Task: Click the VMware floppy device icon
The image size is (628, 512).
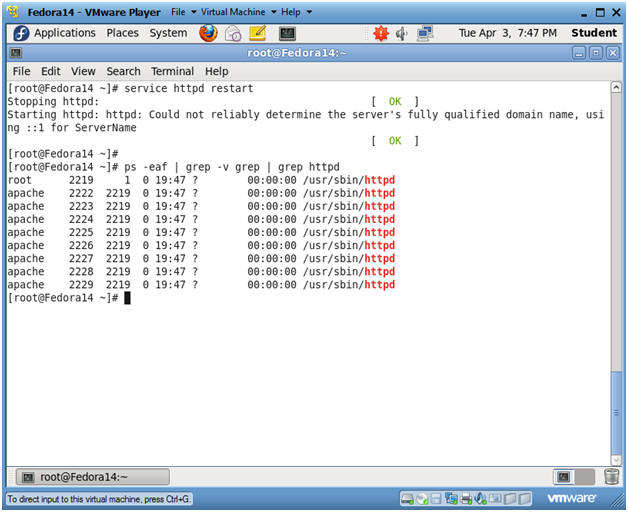Action: pos(436,499)
